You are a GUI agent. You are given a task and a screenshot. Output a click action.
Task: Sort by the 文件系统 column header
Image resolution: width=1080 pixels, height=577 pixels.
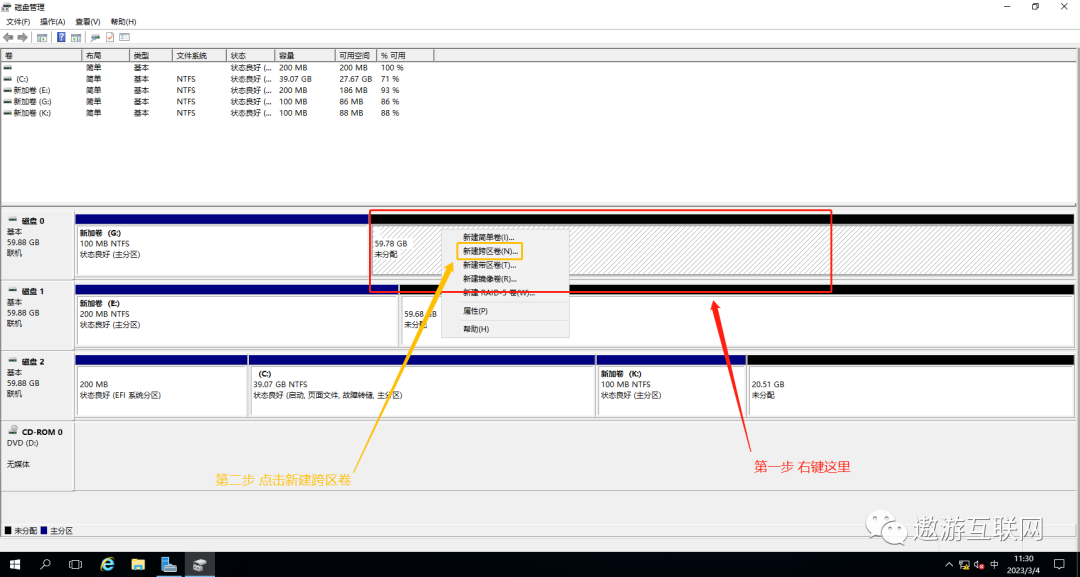[x=199, y=55]
